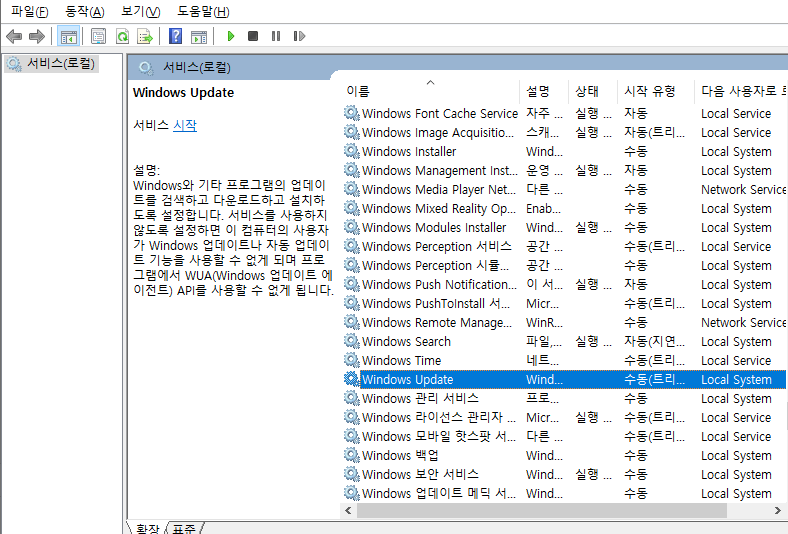Select Windows Perception 시뮬 service name
This screenshot has height=534, width=788.
[x=435, y=265]
